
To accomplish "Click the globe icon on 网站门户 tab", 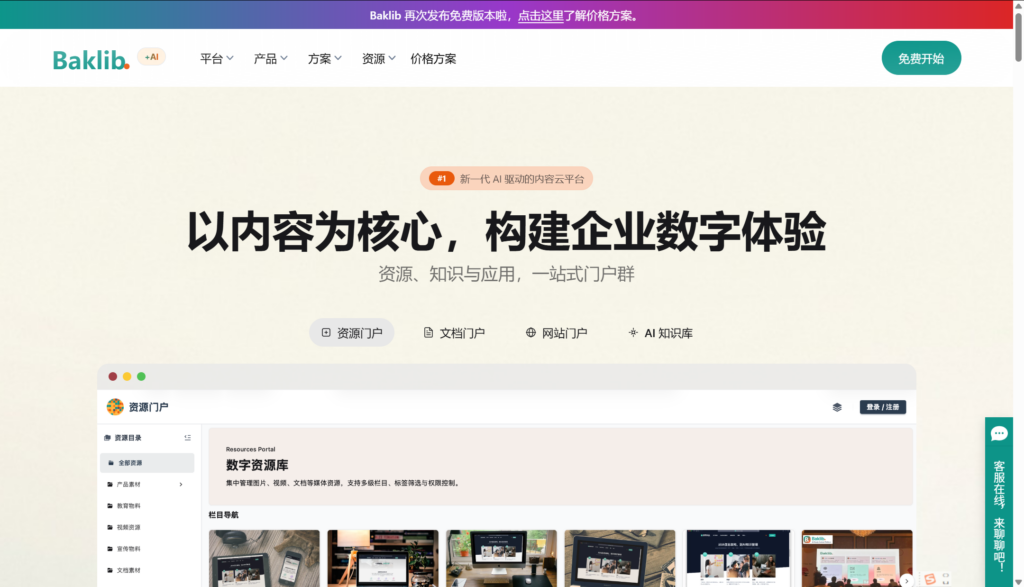I will (530, 332).
